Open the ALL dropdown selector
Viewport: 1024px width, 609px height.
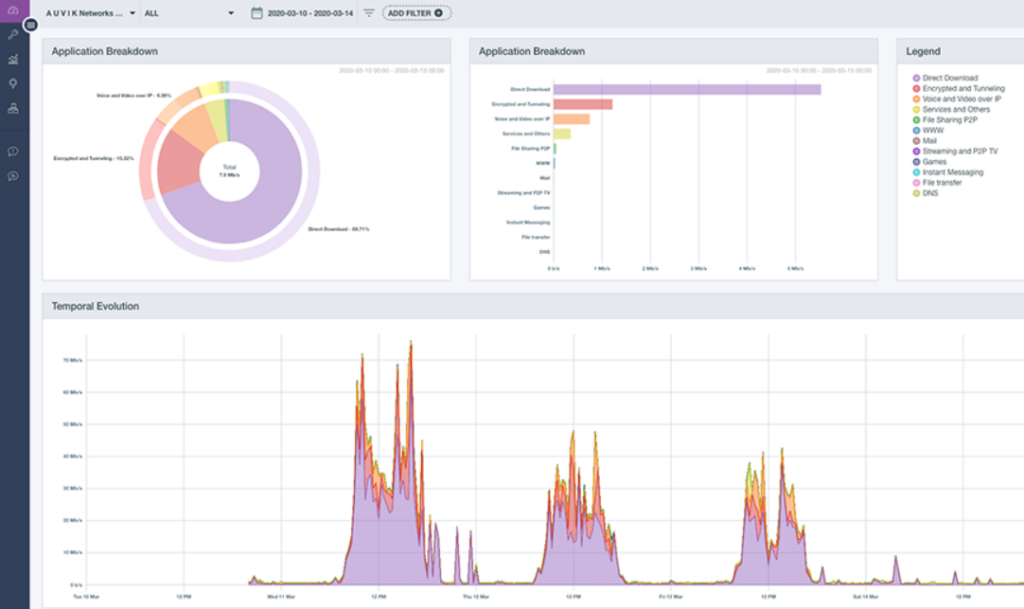click(189, 13)
